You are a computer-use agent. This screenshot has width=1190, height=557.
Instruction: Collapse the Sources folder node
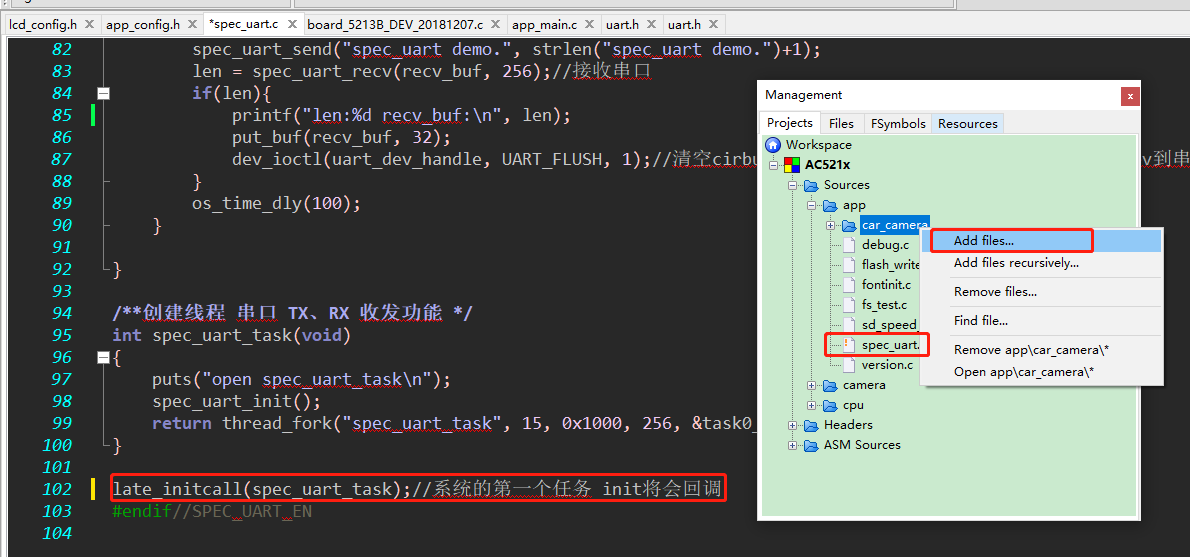tap(792, 185)
